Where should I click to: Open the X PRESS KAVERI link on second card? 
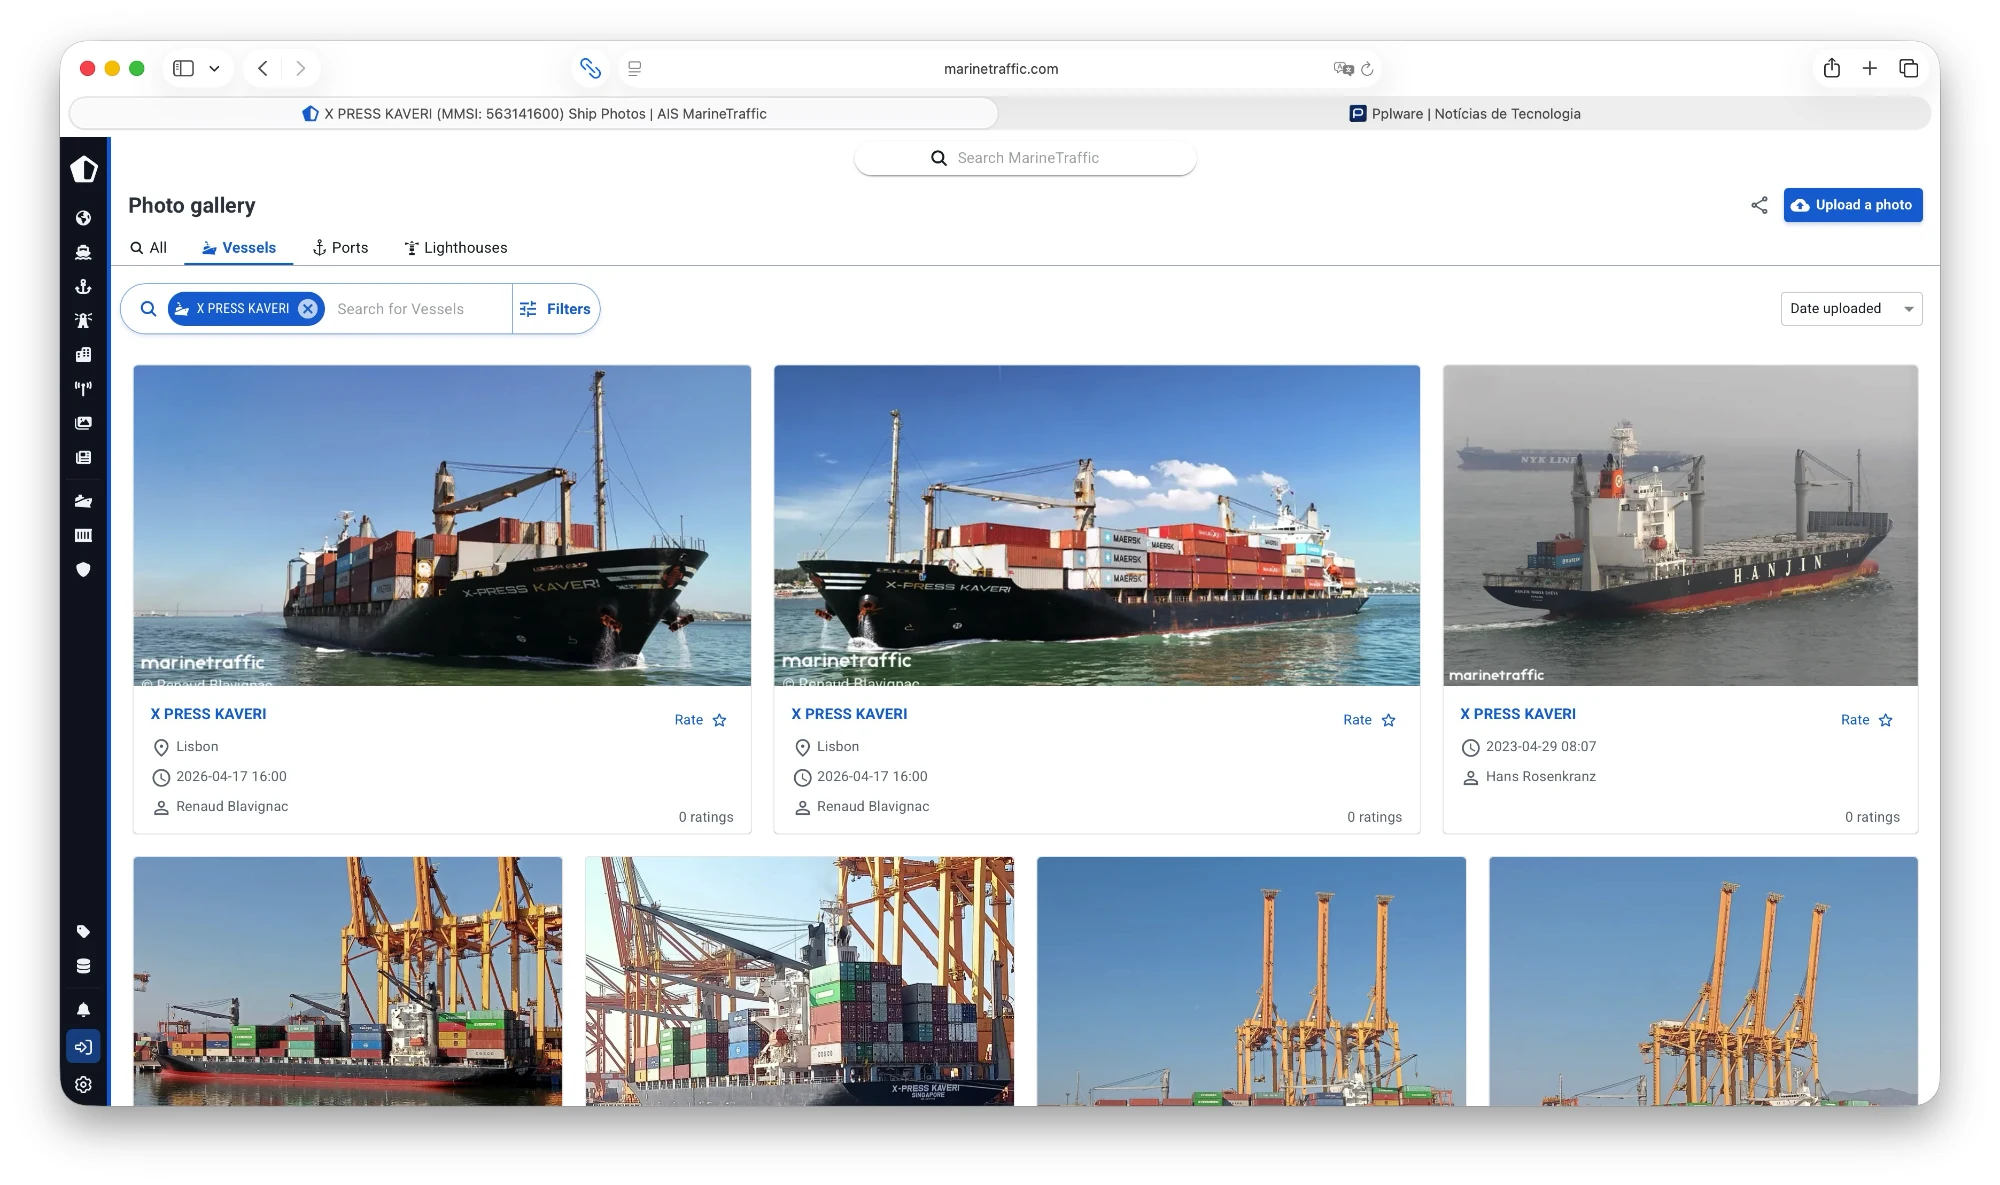click(849, 714)
